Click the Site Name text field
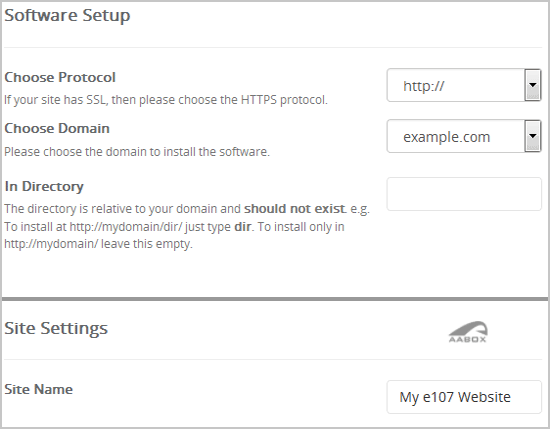550x429 pixels. [x=464, y=397]
